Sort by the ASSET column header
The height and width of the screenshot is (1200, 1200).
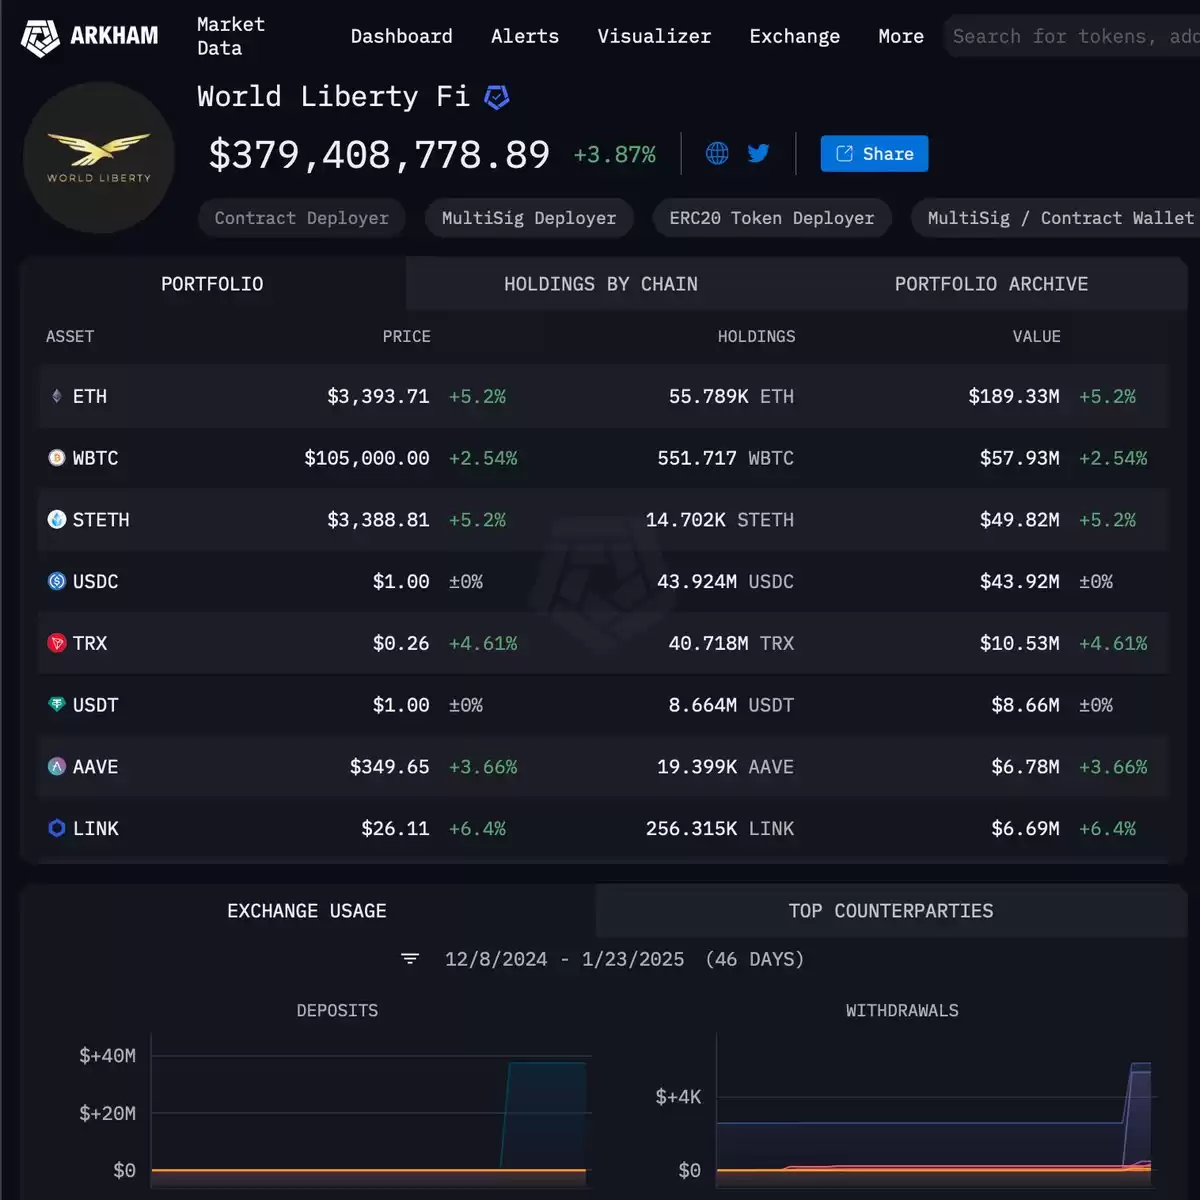(70, 336)
